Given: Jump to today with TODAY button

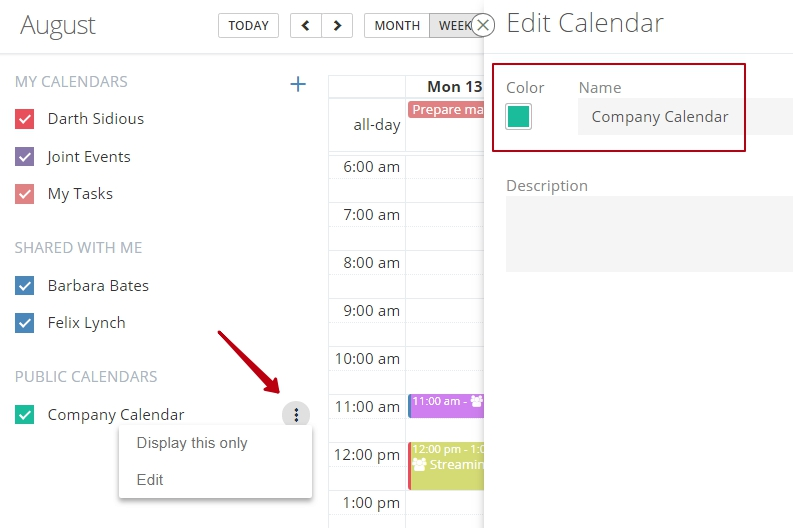Looking at the screenshot, I should 248,26.
